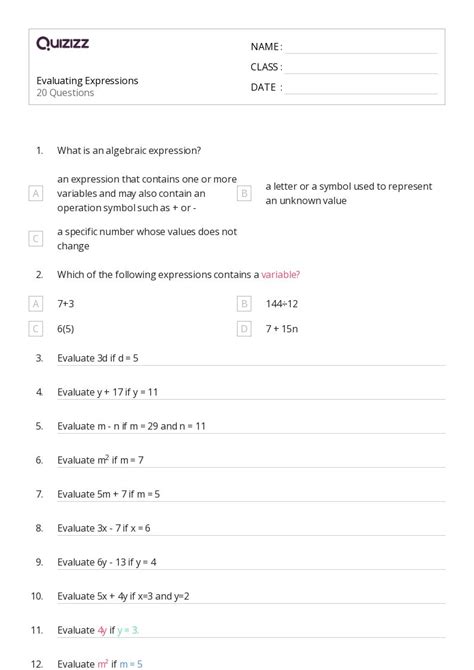
Task: Check option C for question 1
Action: (36, 238)
